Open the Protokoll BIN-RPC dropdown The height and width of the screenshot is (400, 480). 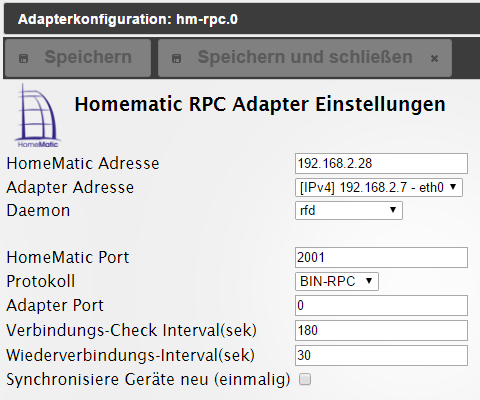click(337, 281)
